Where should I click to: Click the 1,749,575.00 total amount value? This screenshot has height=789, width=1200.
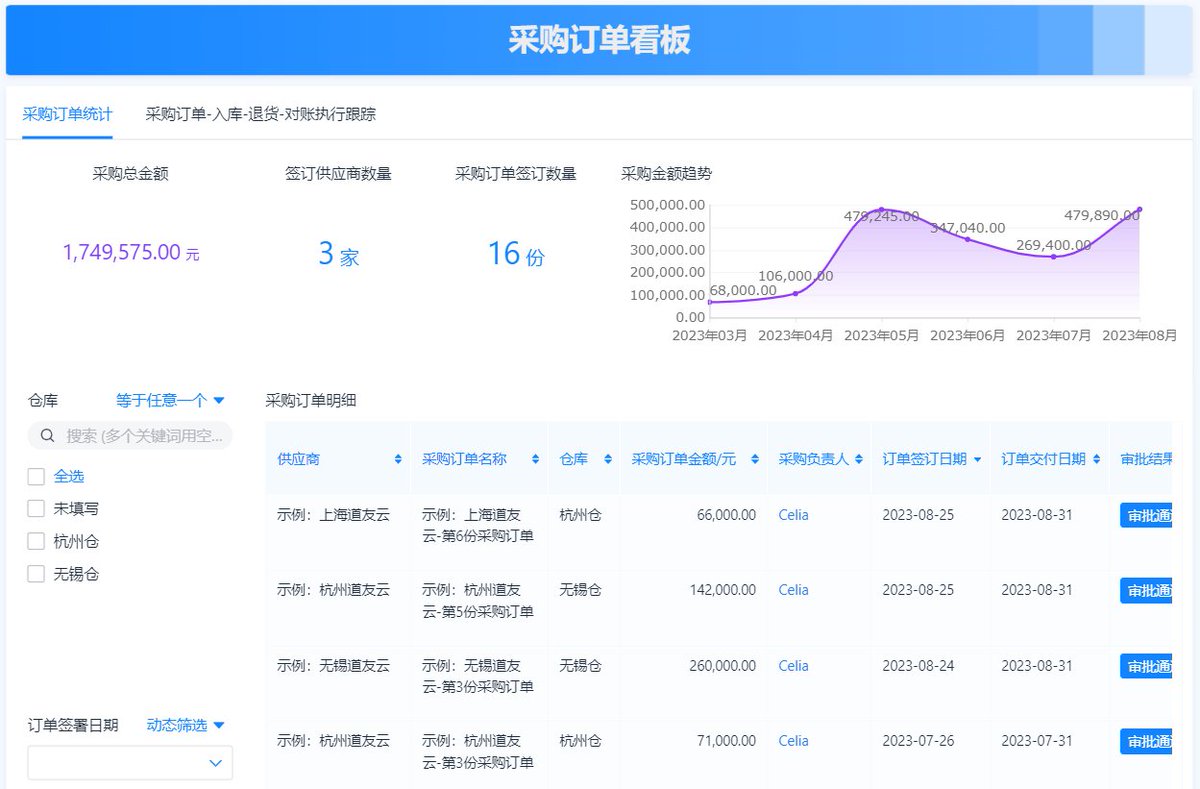pos(131,253)
